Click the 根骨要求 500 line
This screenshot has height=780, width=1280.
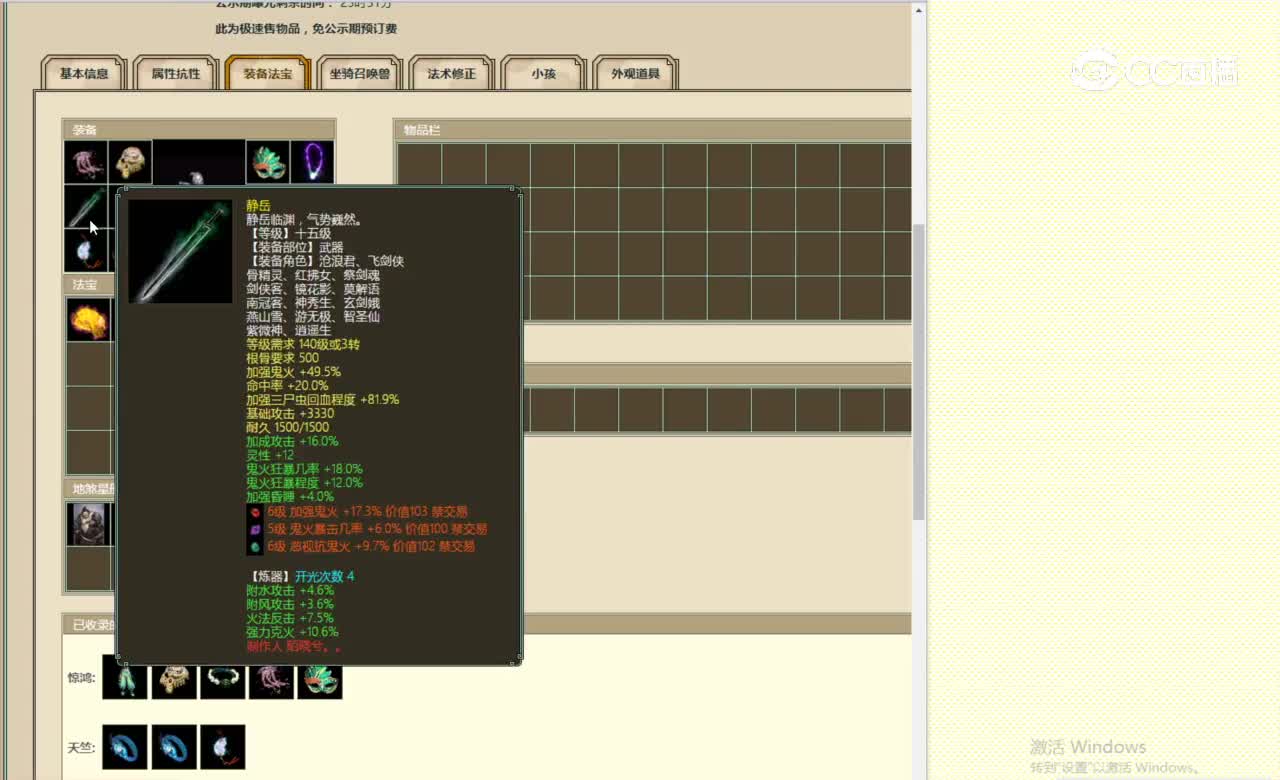282,358
